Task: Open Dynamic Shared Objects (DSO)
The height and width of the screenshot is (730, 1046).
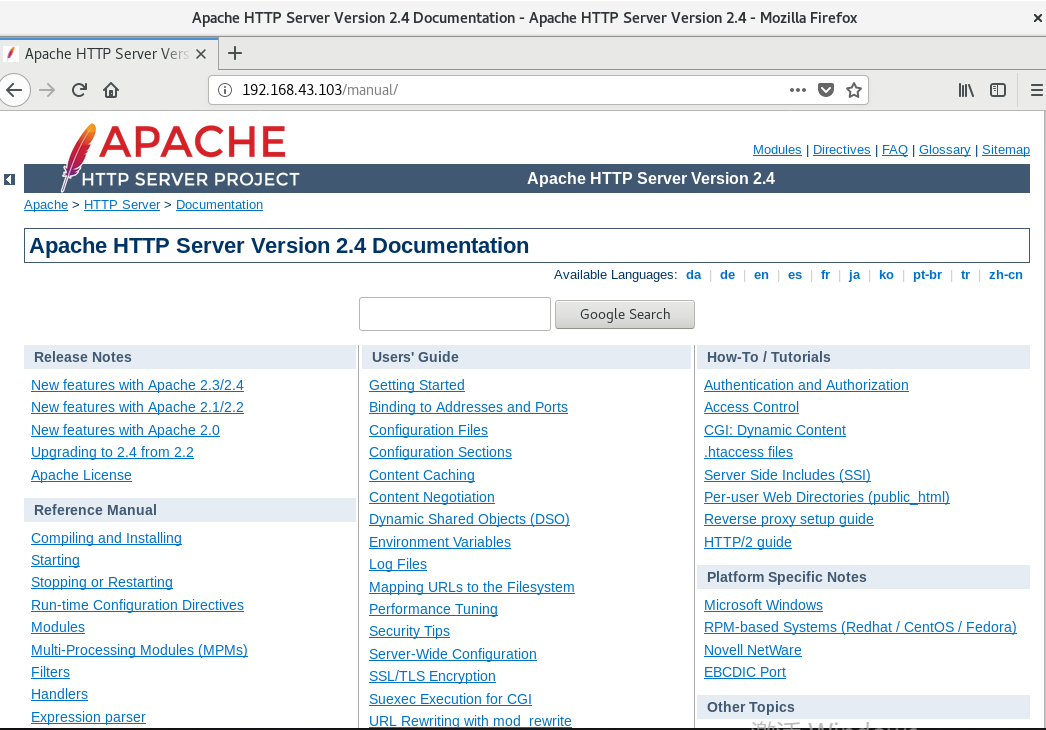Action: coord(469,519)
